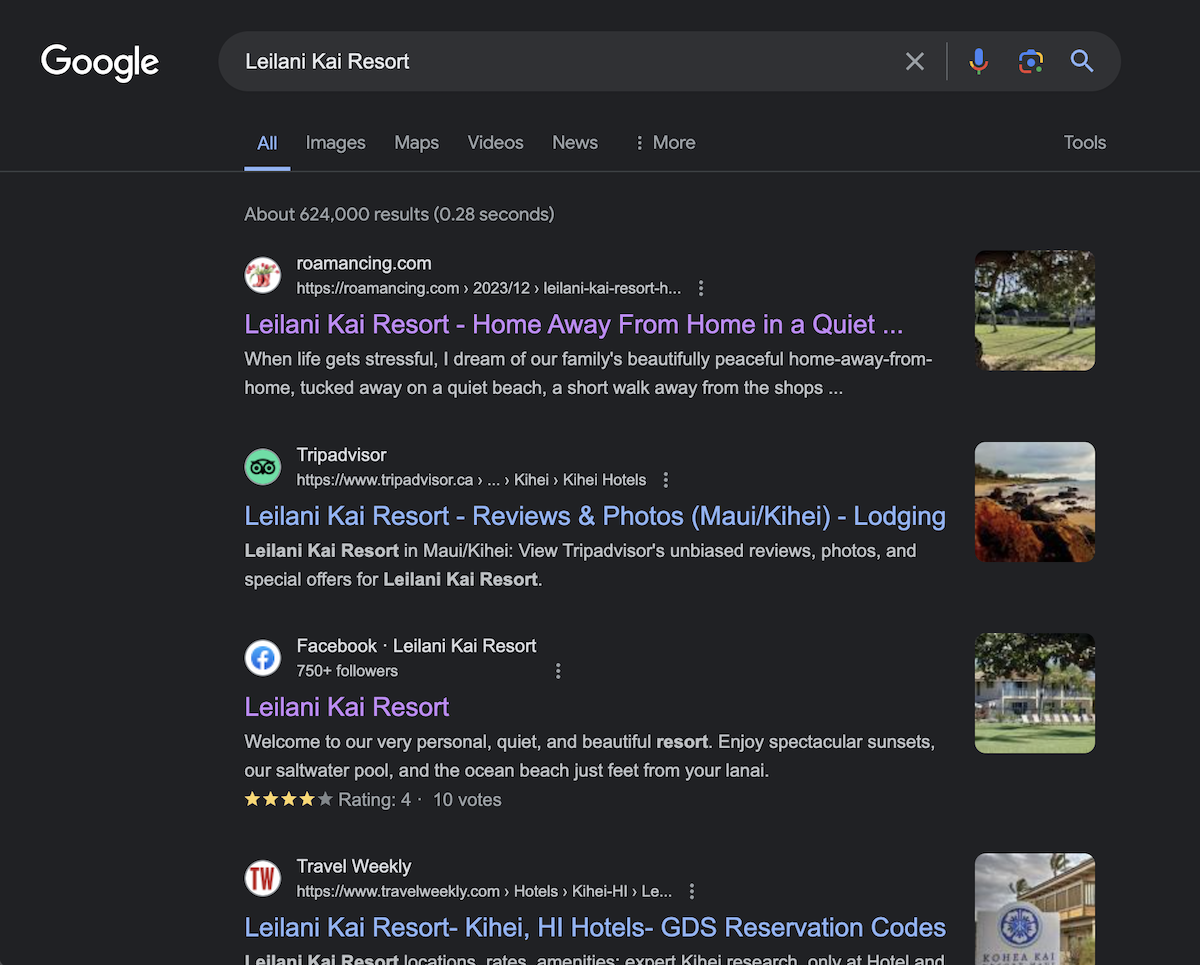Open three-dot menu for roamancing.com result
This screenshot has height=965, width=1200.
tap(701, 288)
